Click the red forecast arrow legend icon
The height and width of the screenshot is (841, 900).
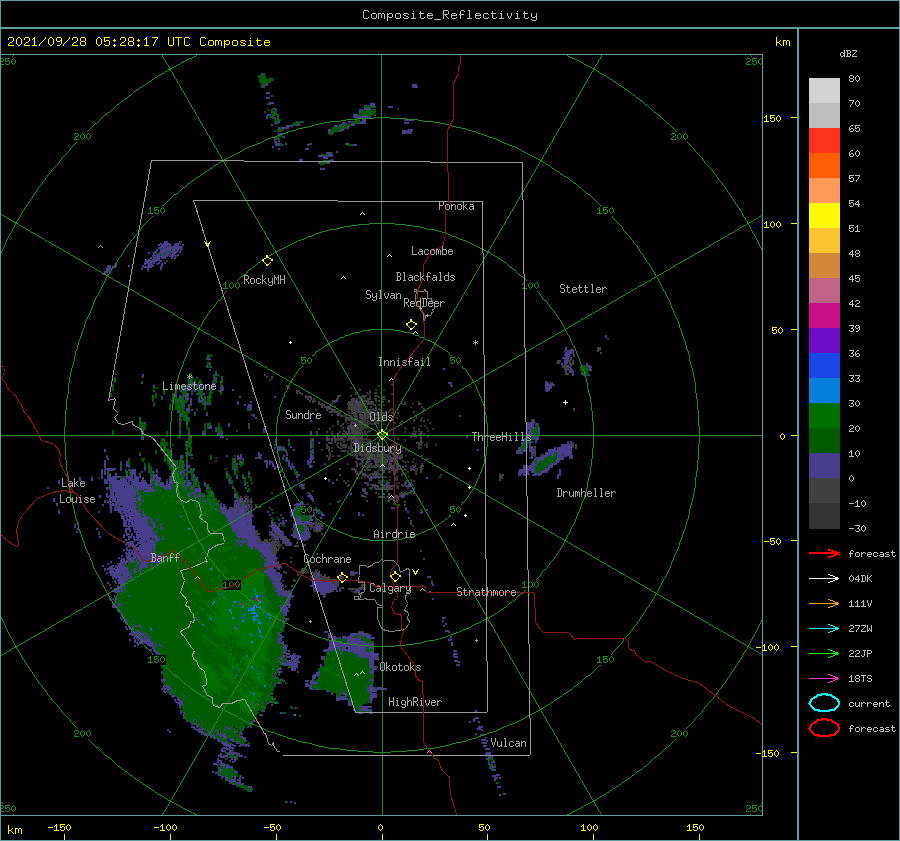point(824,553)
